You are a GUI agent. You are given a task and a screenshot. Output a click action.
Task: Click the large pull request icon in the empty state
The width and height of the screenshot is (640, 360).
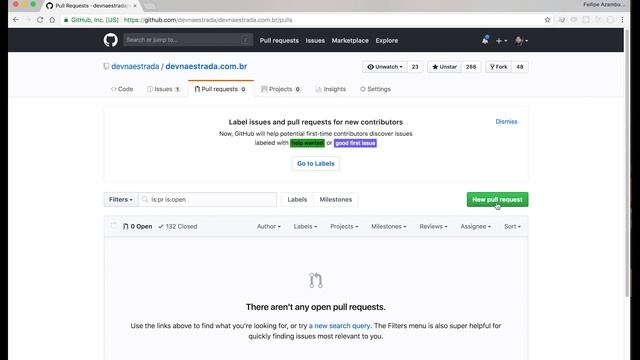pos(316,280)
